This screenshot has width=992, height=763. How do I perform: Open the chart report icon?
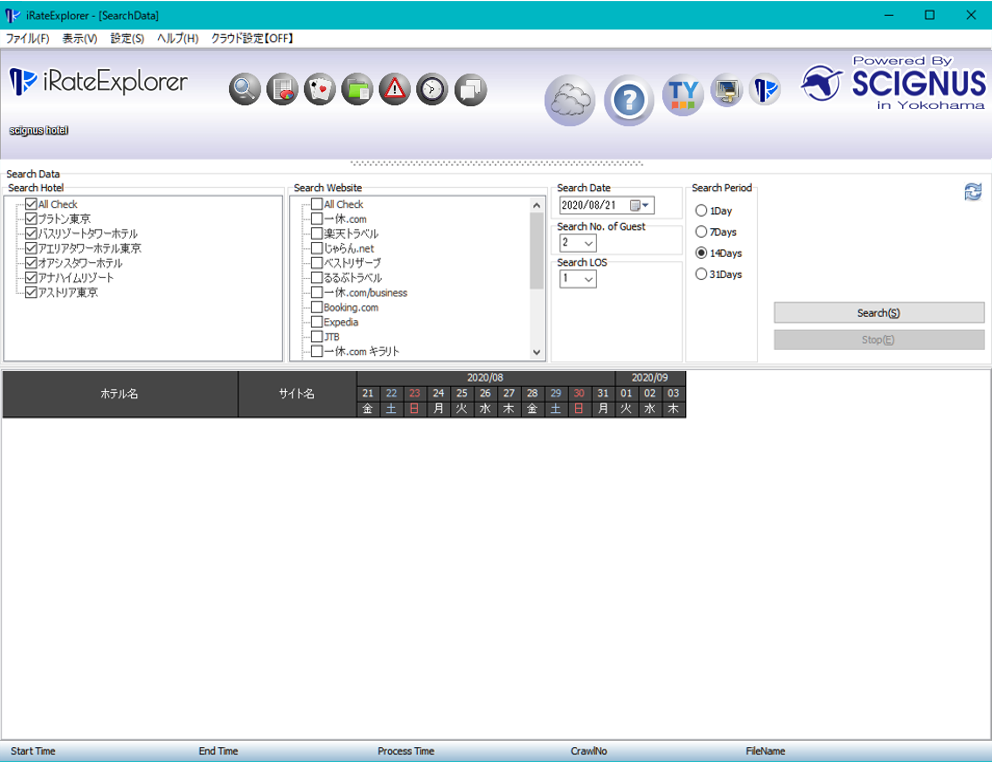(x=282, y=90)
